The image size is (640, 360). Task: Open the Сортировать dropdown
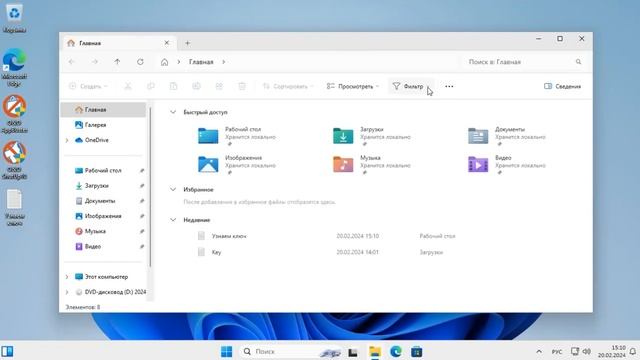coord(288,86)
